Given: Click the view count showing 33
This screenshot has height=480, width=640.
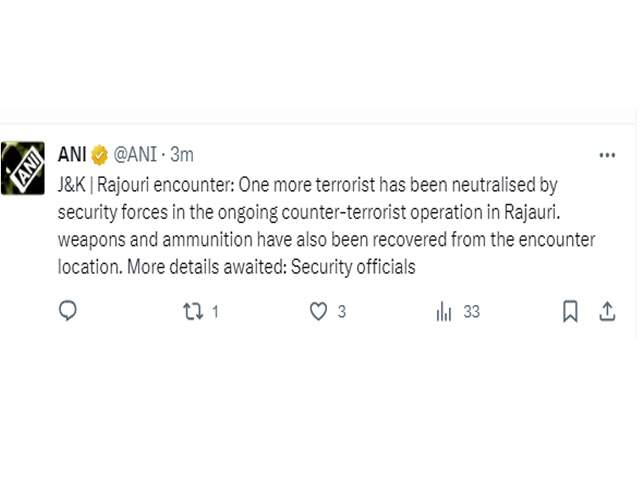Looking at the screenshot, I should click(x=471, y=312).
